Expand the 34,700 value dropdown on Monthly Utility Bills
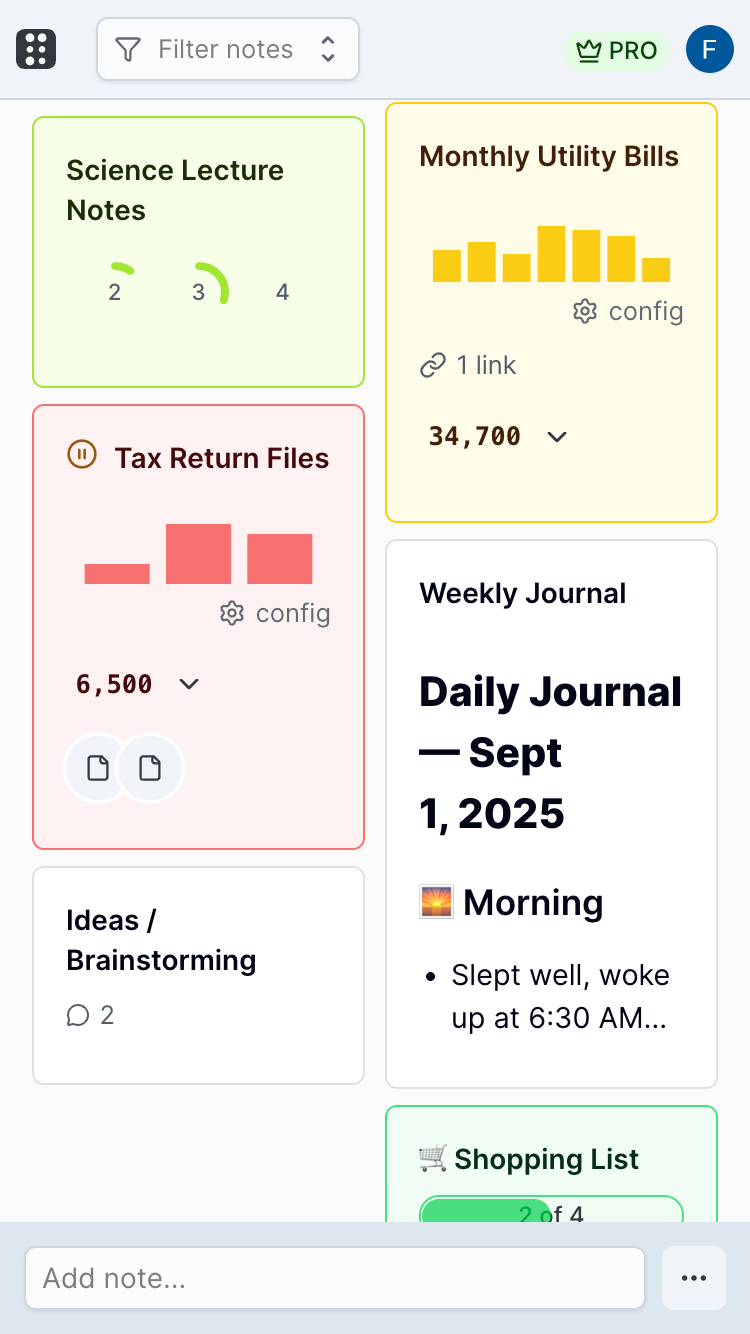This screenshot has height=1334, width=750. coord(557,436)
